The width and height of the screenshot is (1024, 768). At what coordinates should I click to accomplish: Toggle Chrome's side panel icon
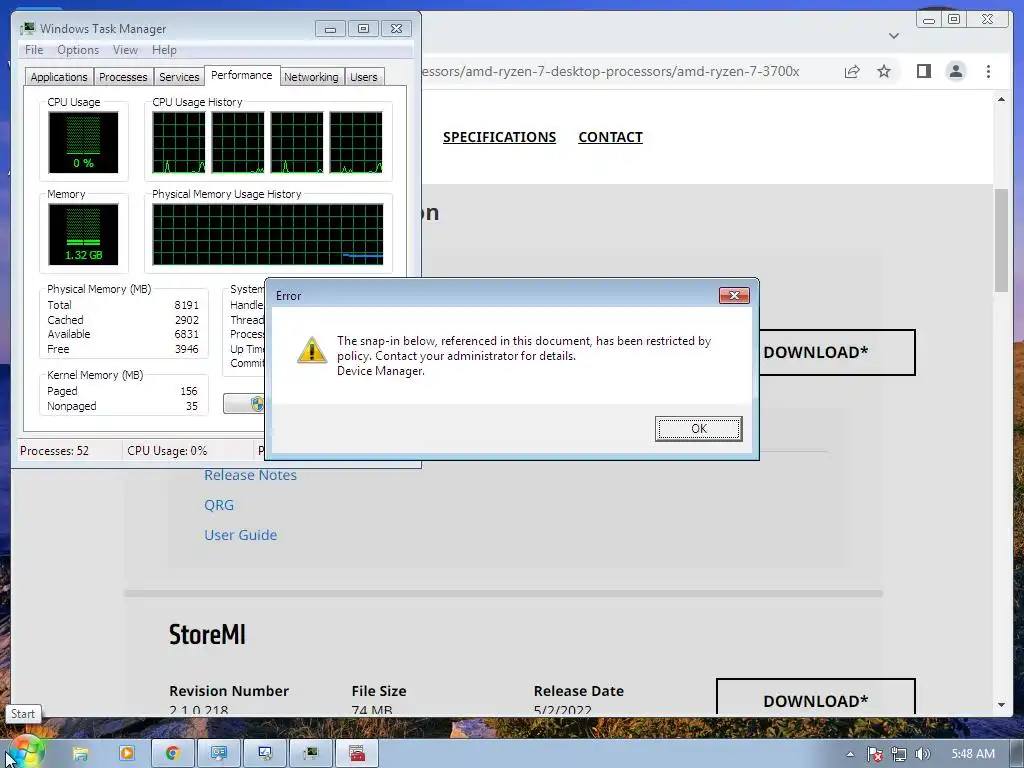point(923,71)
